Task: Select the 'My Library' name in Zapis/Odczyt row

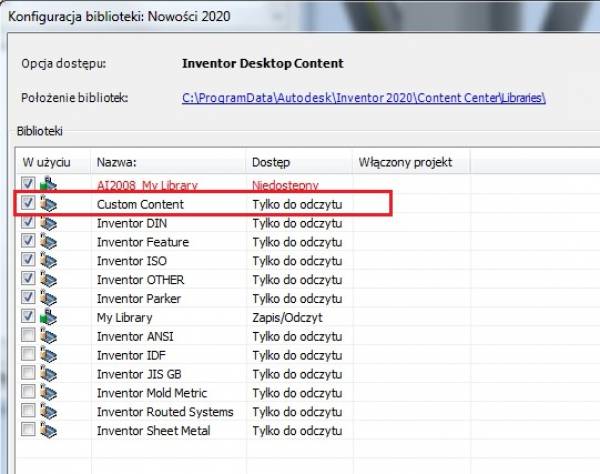Action: [x=124, y=318]
